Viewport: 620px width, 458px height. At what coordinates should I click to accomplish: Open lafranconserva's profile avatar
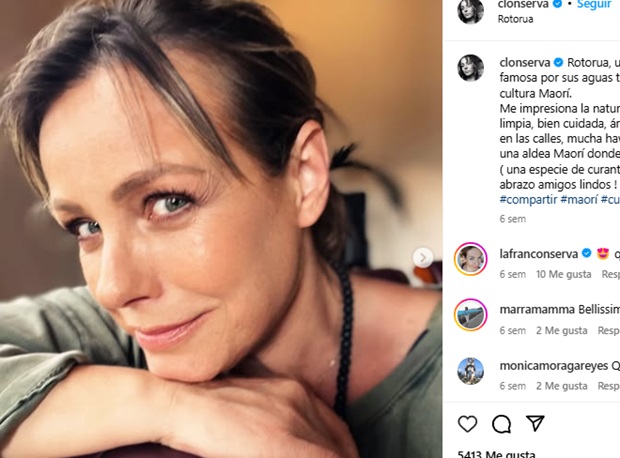[x=471, y=260]
